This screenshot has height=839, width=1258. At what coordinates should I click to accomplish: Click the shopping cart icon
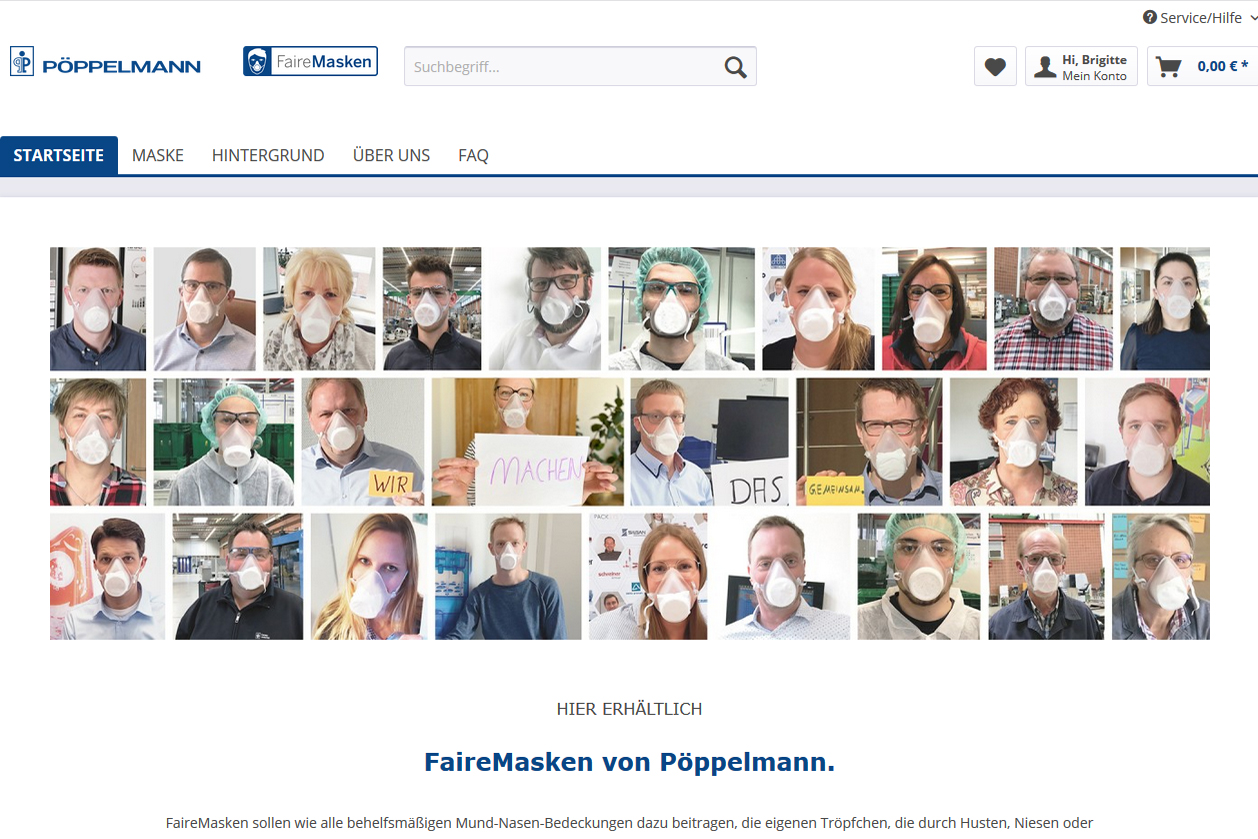(x=1168, y=67)
